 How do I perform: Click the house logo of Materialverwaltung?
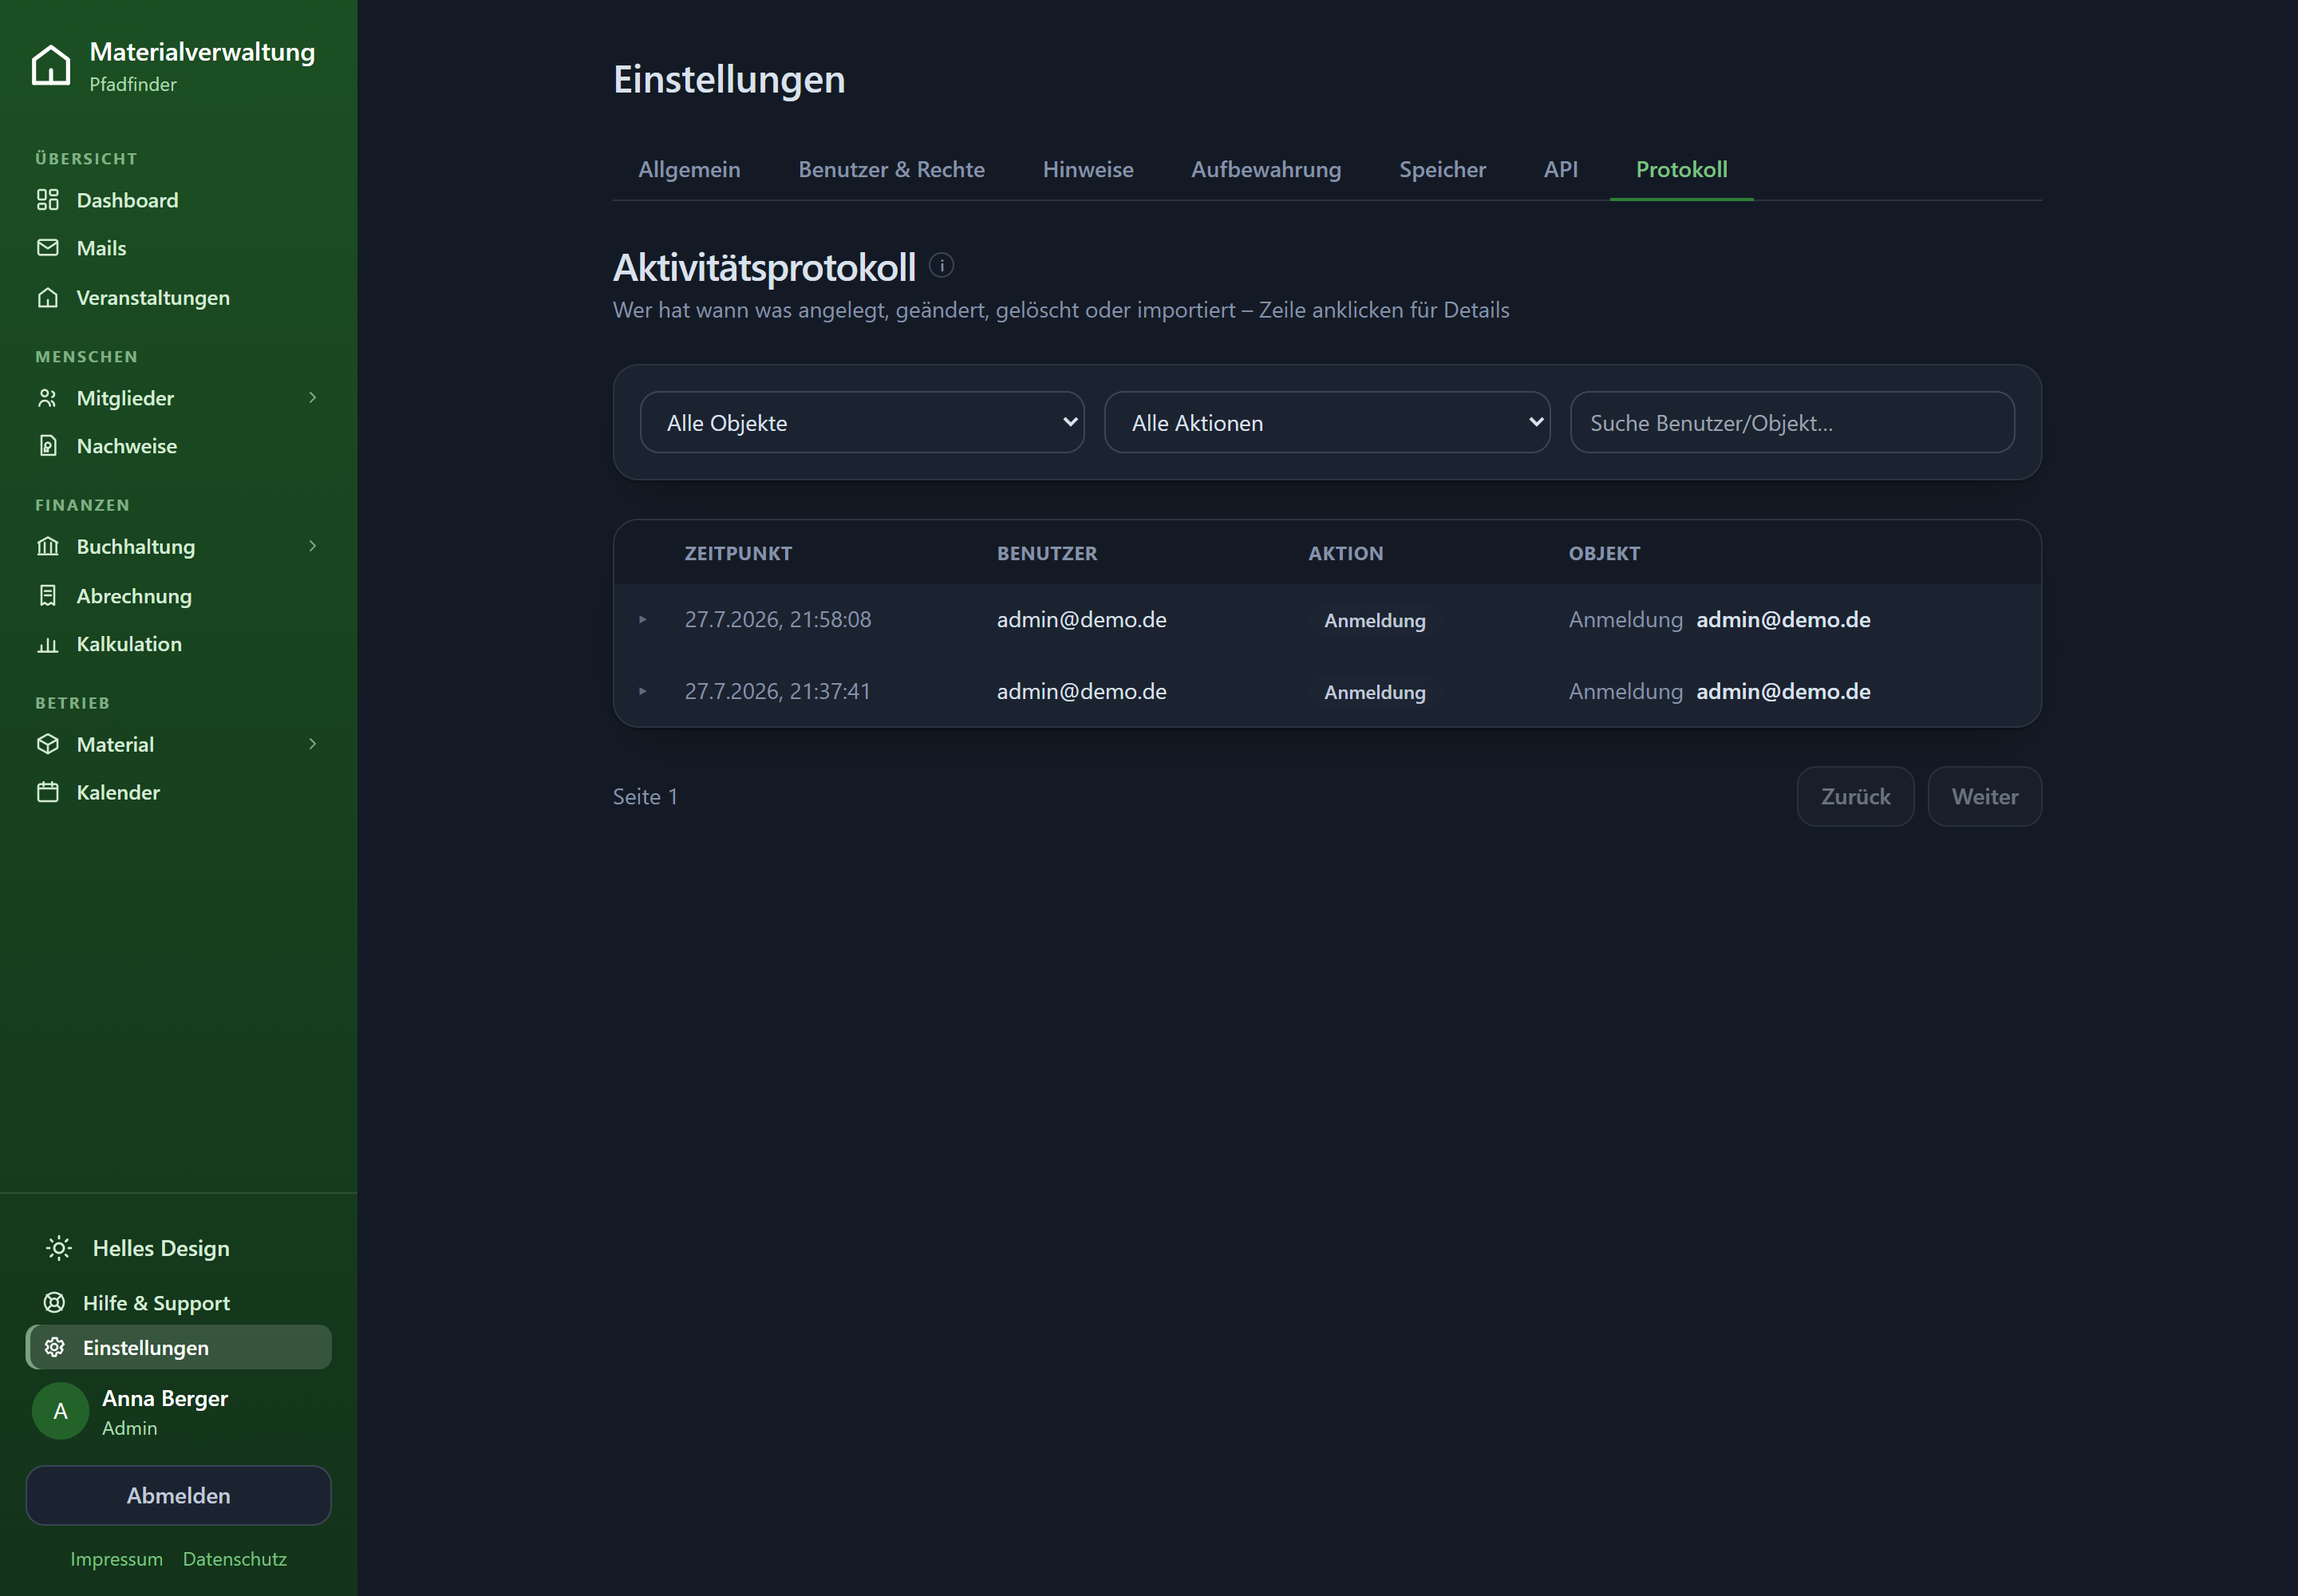click(x=51, y=66)
